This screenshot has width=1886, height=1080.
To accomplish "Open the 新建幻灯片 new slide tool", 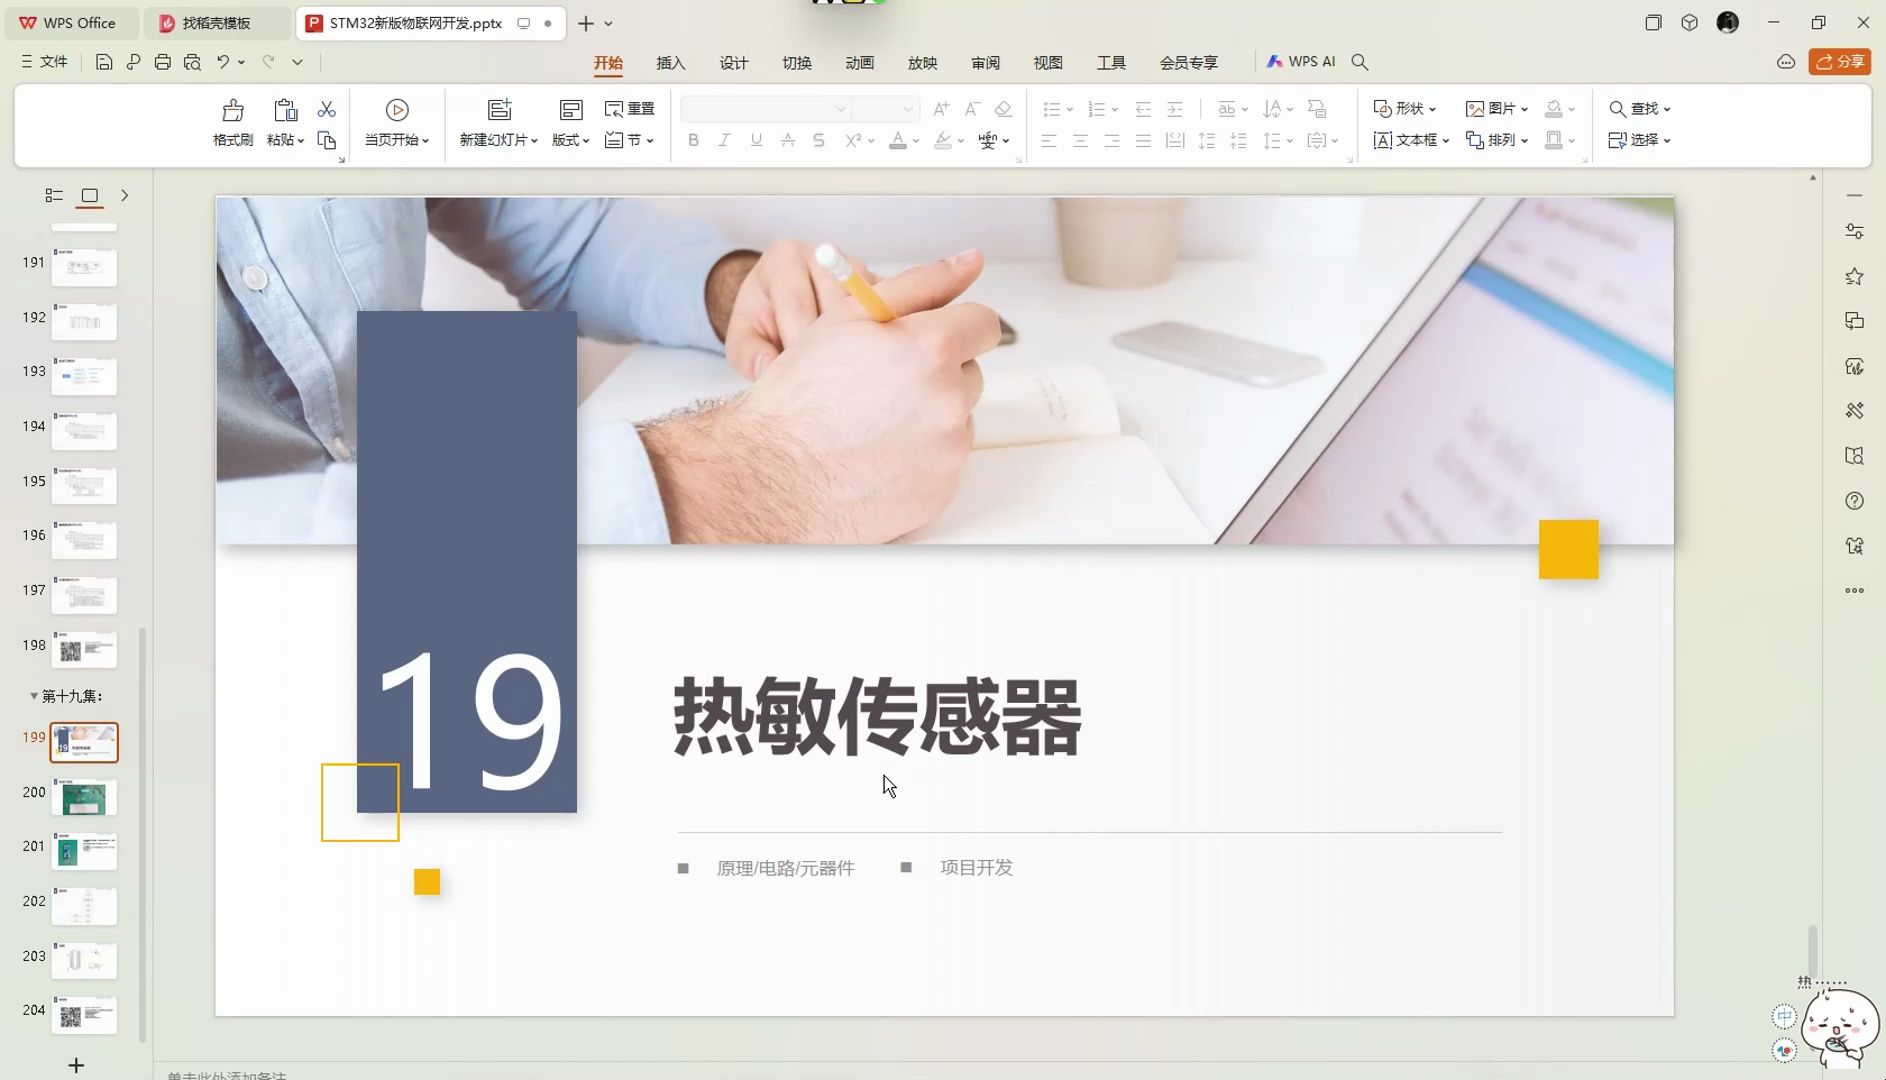I will click(x=497, y=122).
